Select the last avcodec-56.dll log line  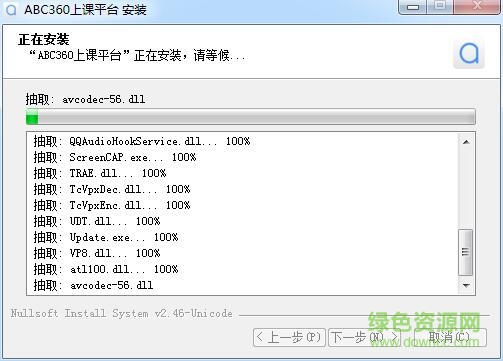(93, 285)
